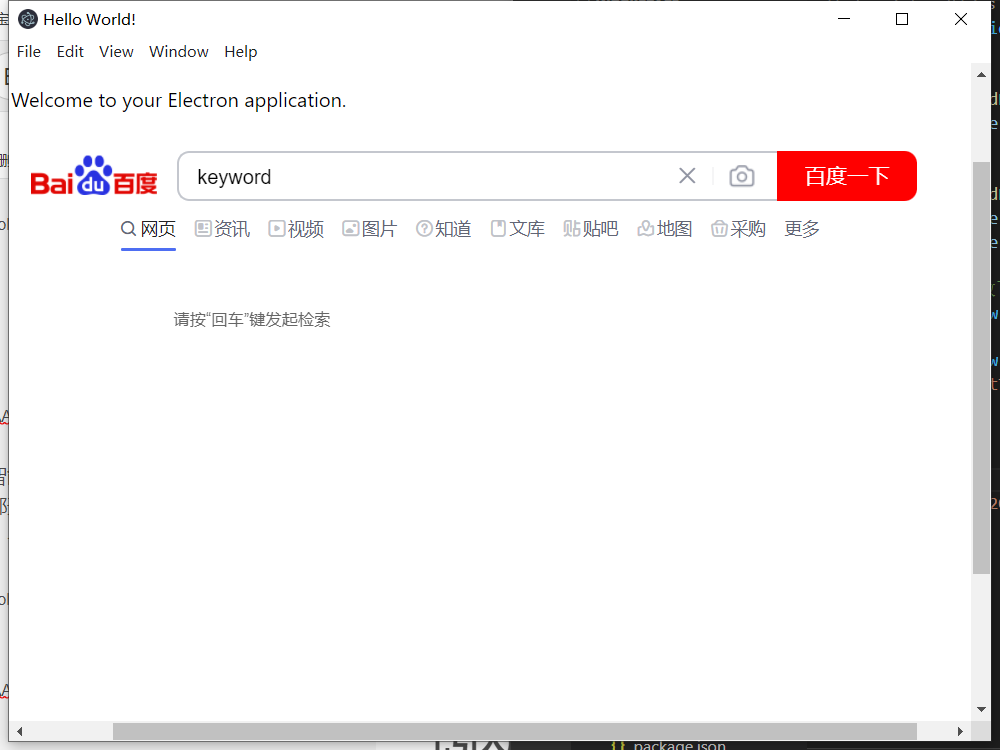Close the Hello World window
The image size is (1000, 750).
[960, 19]
